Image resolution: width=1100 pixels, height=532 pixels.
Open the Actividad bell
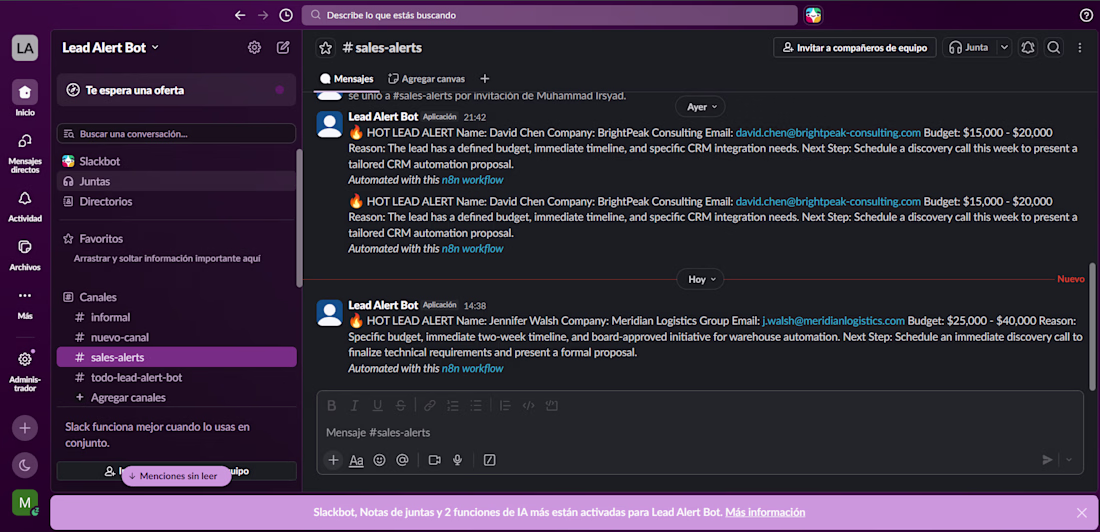[25, 206]
